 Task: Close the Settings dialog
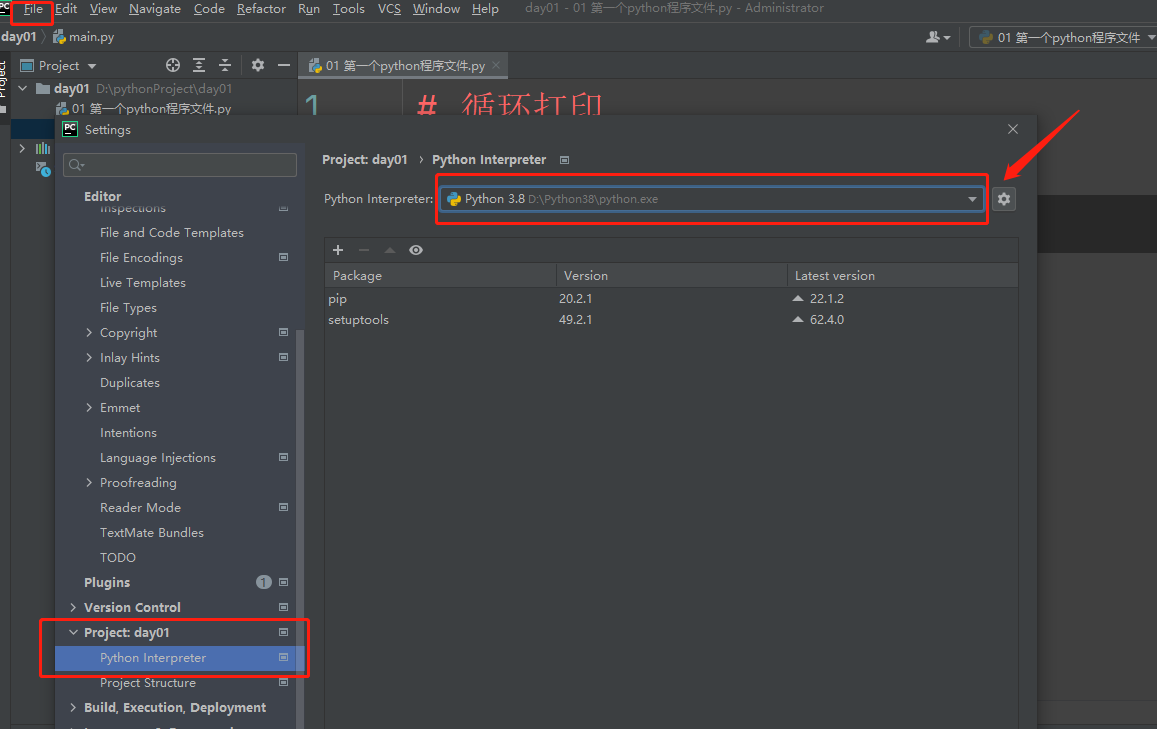(x=1013, y=129)
